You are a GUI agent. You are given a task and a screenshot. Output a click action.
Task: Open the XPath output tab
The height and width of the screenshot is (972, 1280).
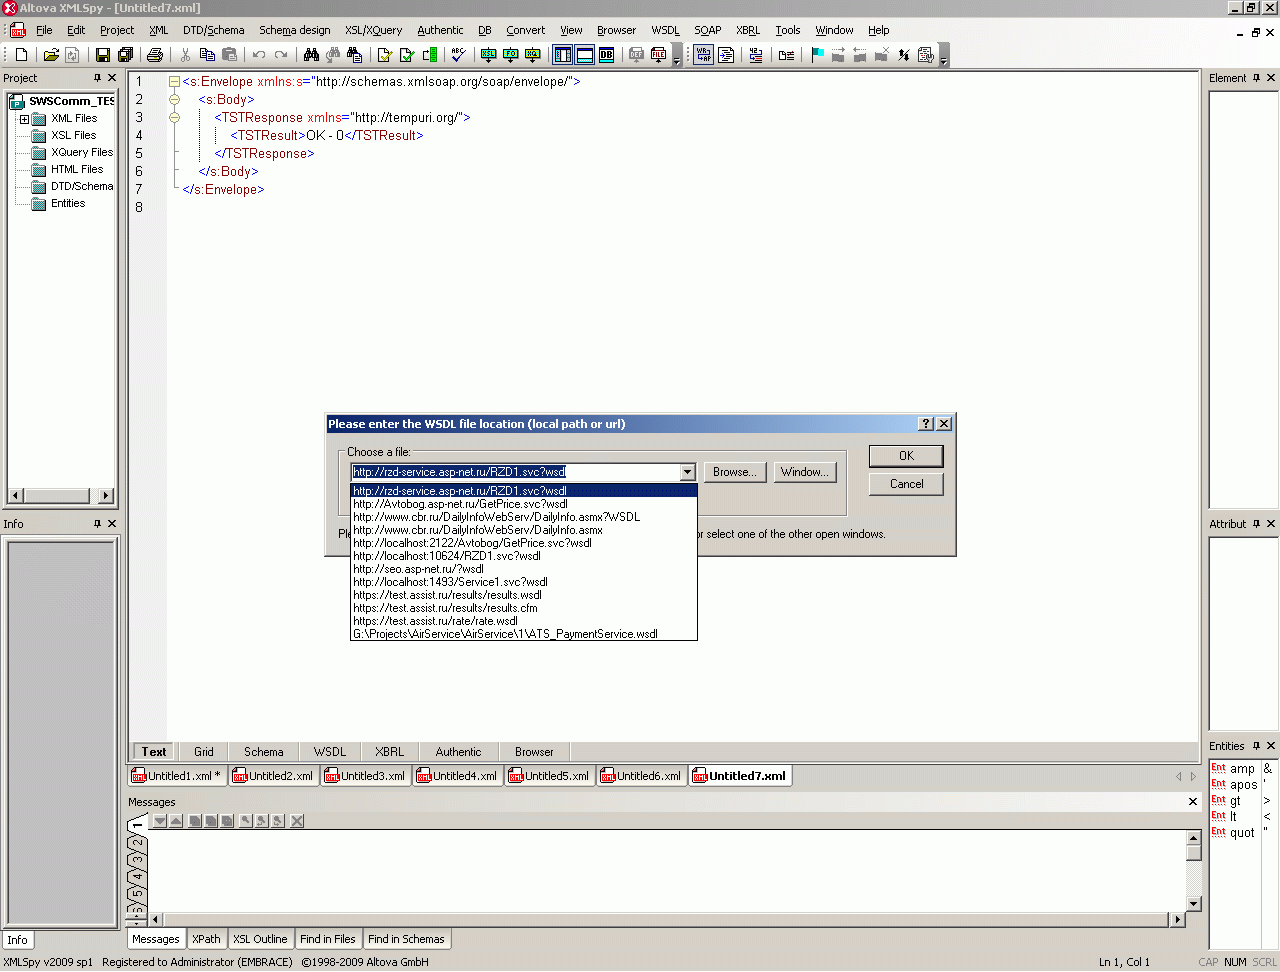pyautogui.click(x=206, y=939)
